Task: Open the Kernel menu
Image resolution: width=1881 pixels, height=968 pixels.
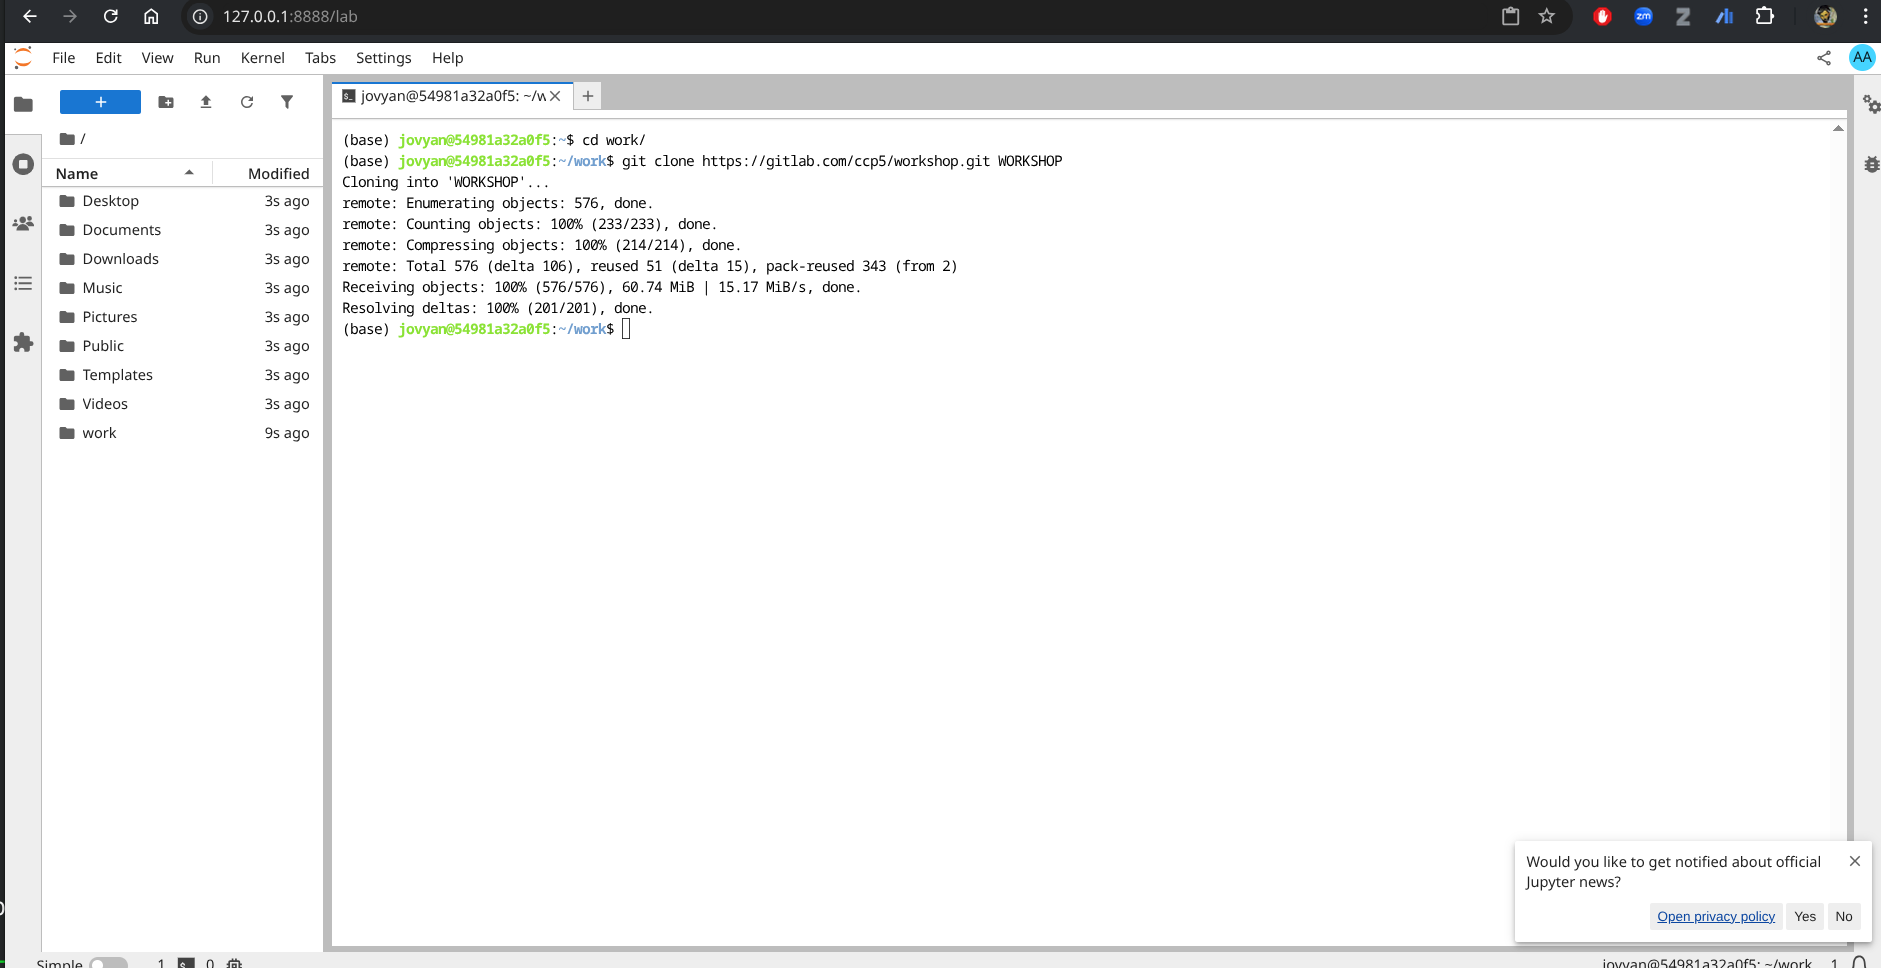Action: click(263, 58)
